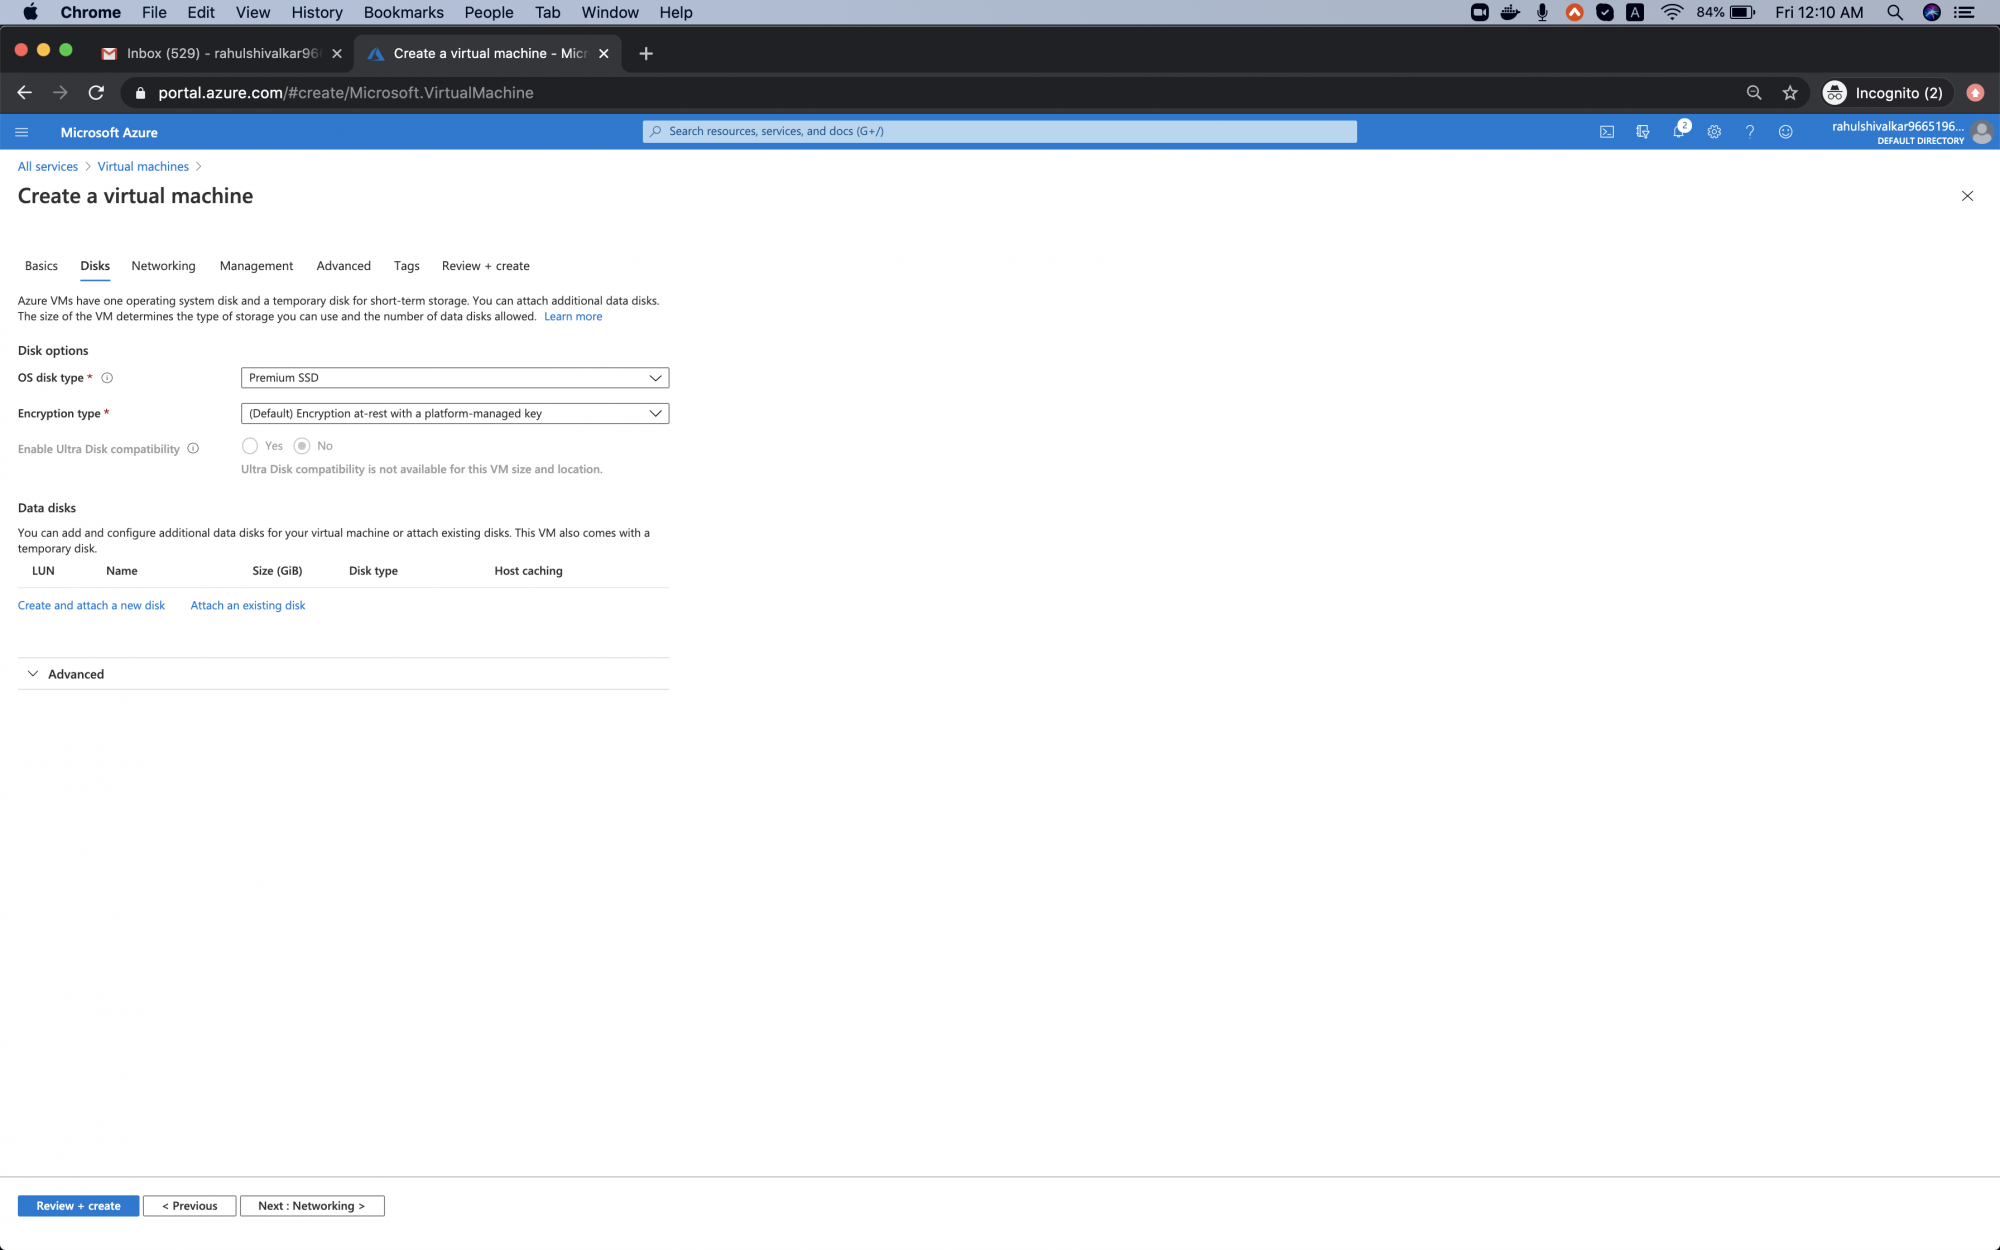View notifications via the bell icon

(x=1681, y=131)
